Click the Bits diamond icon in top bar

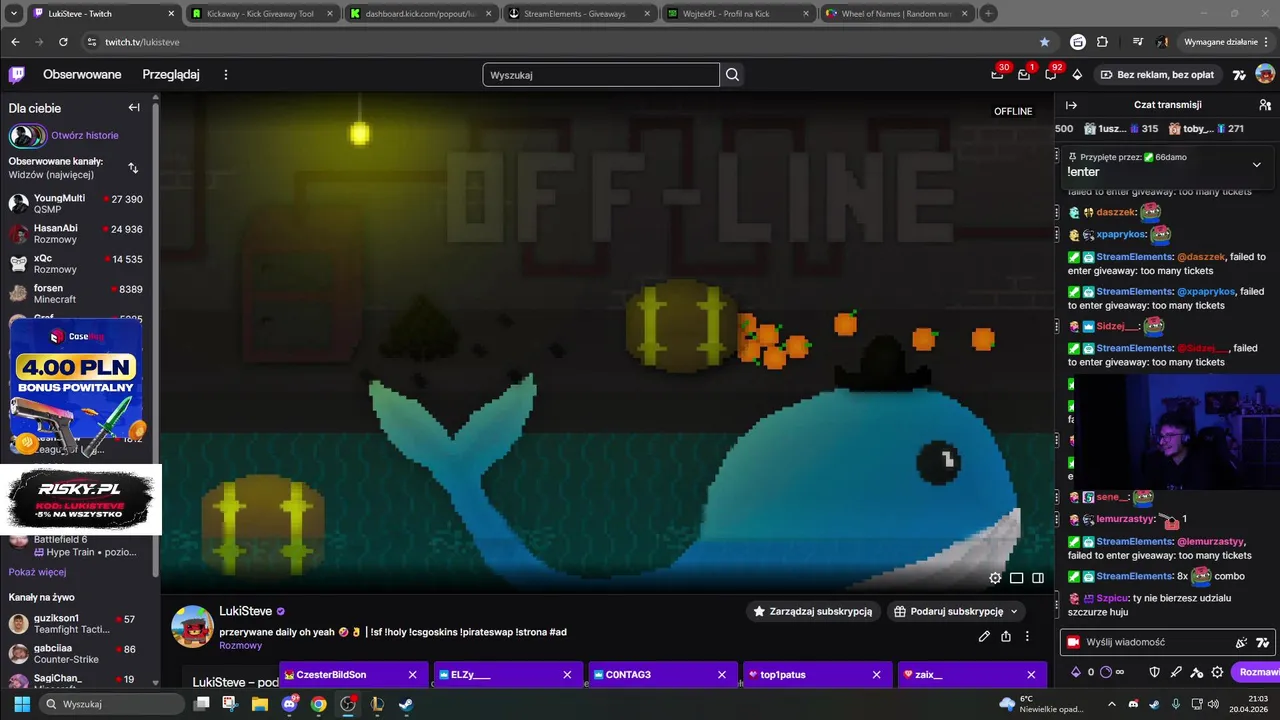coord(1077,75)
